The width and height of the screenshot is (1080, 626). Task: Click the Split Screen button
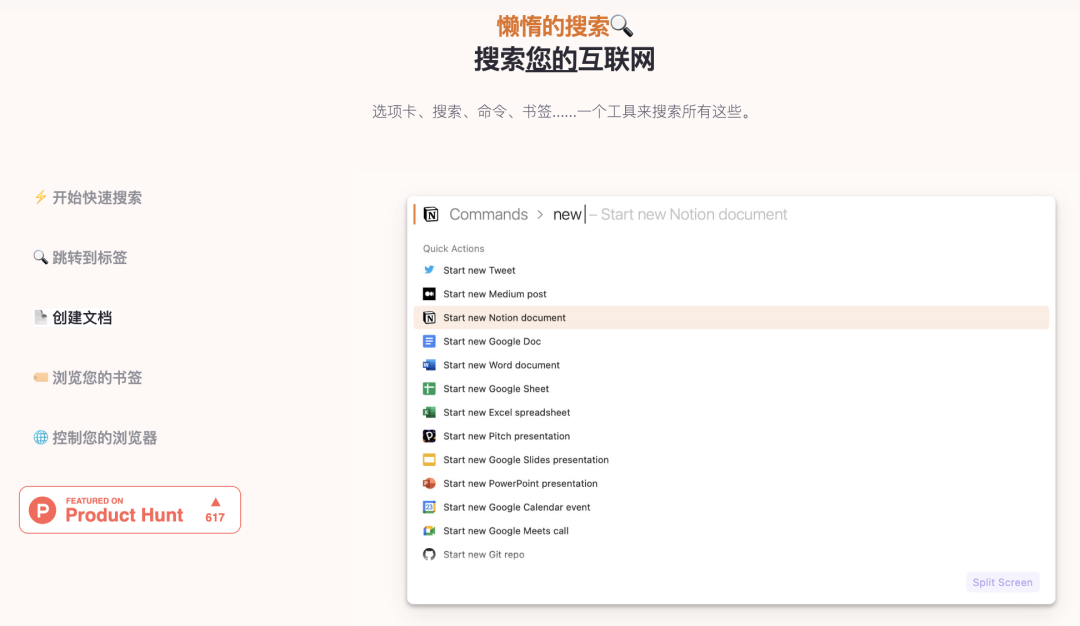tap(1002, 582)
